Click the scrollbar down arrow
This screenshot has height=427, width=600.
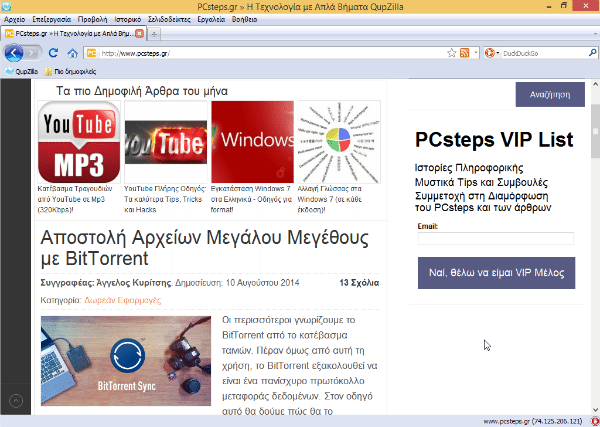(595, 410)
